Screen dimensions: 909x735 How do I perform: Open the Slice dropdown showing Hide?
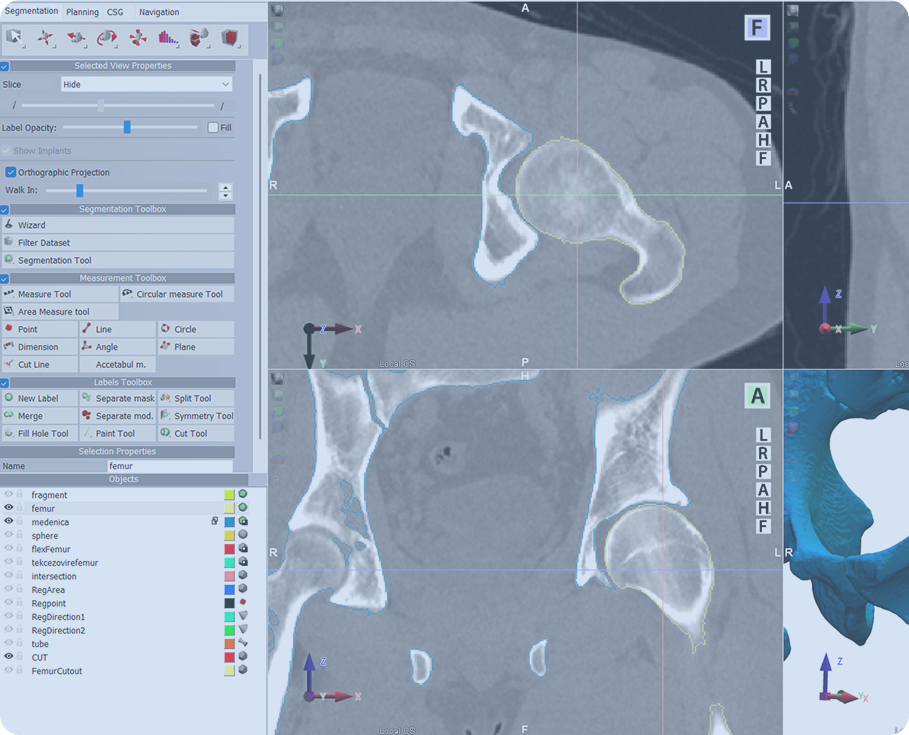pos(147,85)
